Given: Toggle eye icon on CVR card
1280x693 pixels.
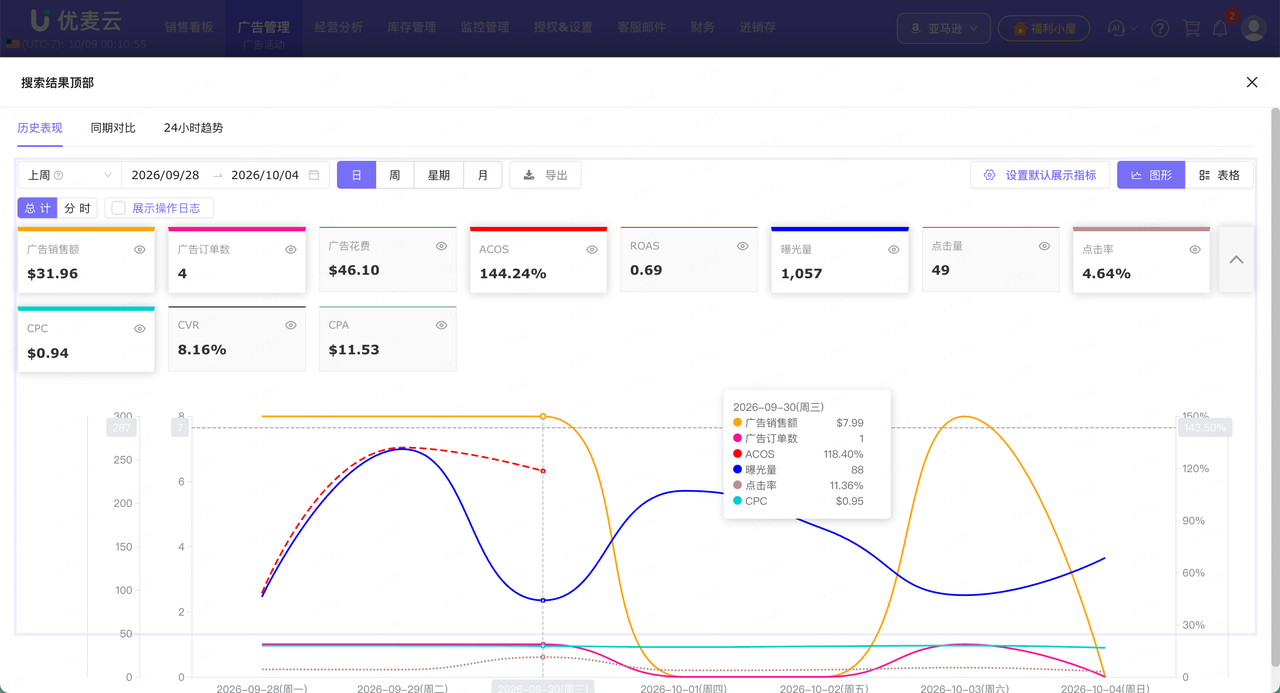Looking at the screenshot, I should click(x=291, y=325).
